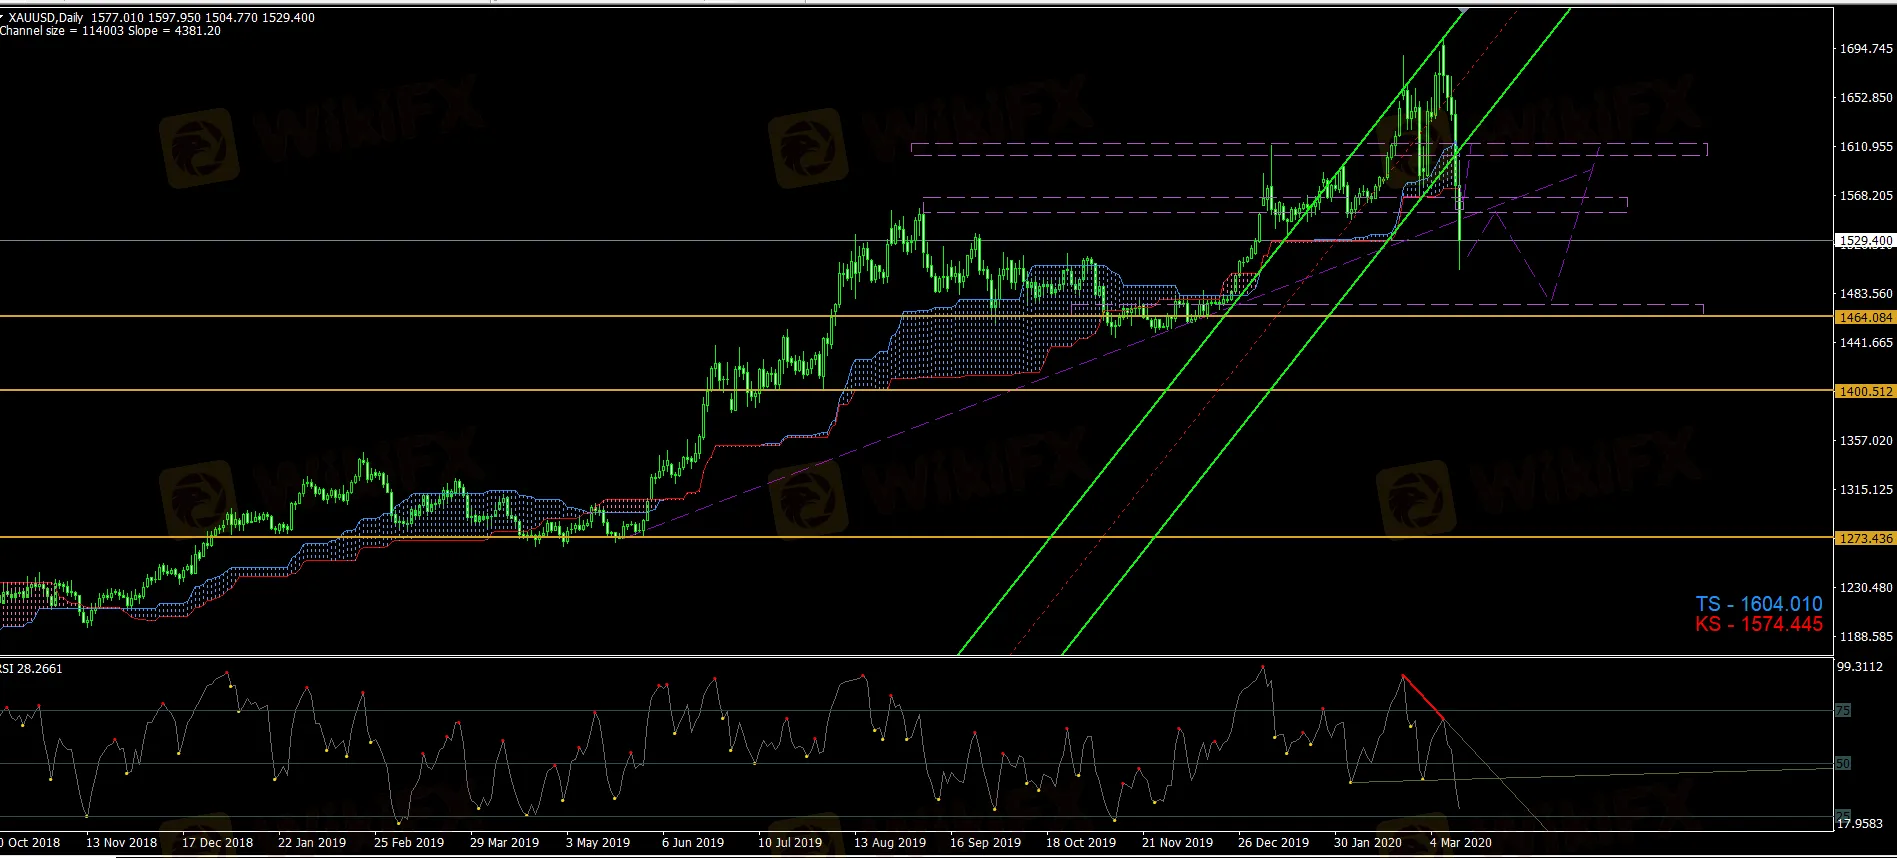Click the 4 Mar 2020 date label
The width and height of the screenshot is (1897, 858).
(1461, 843)
